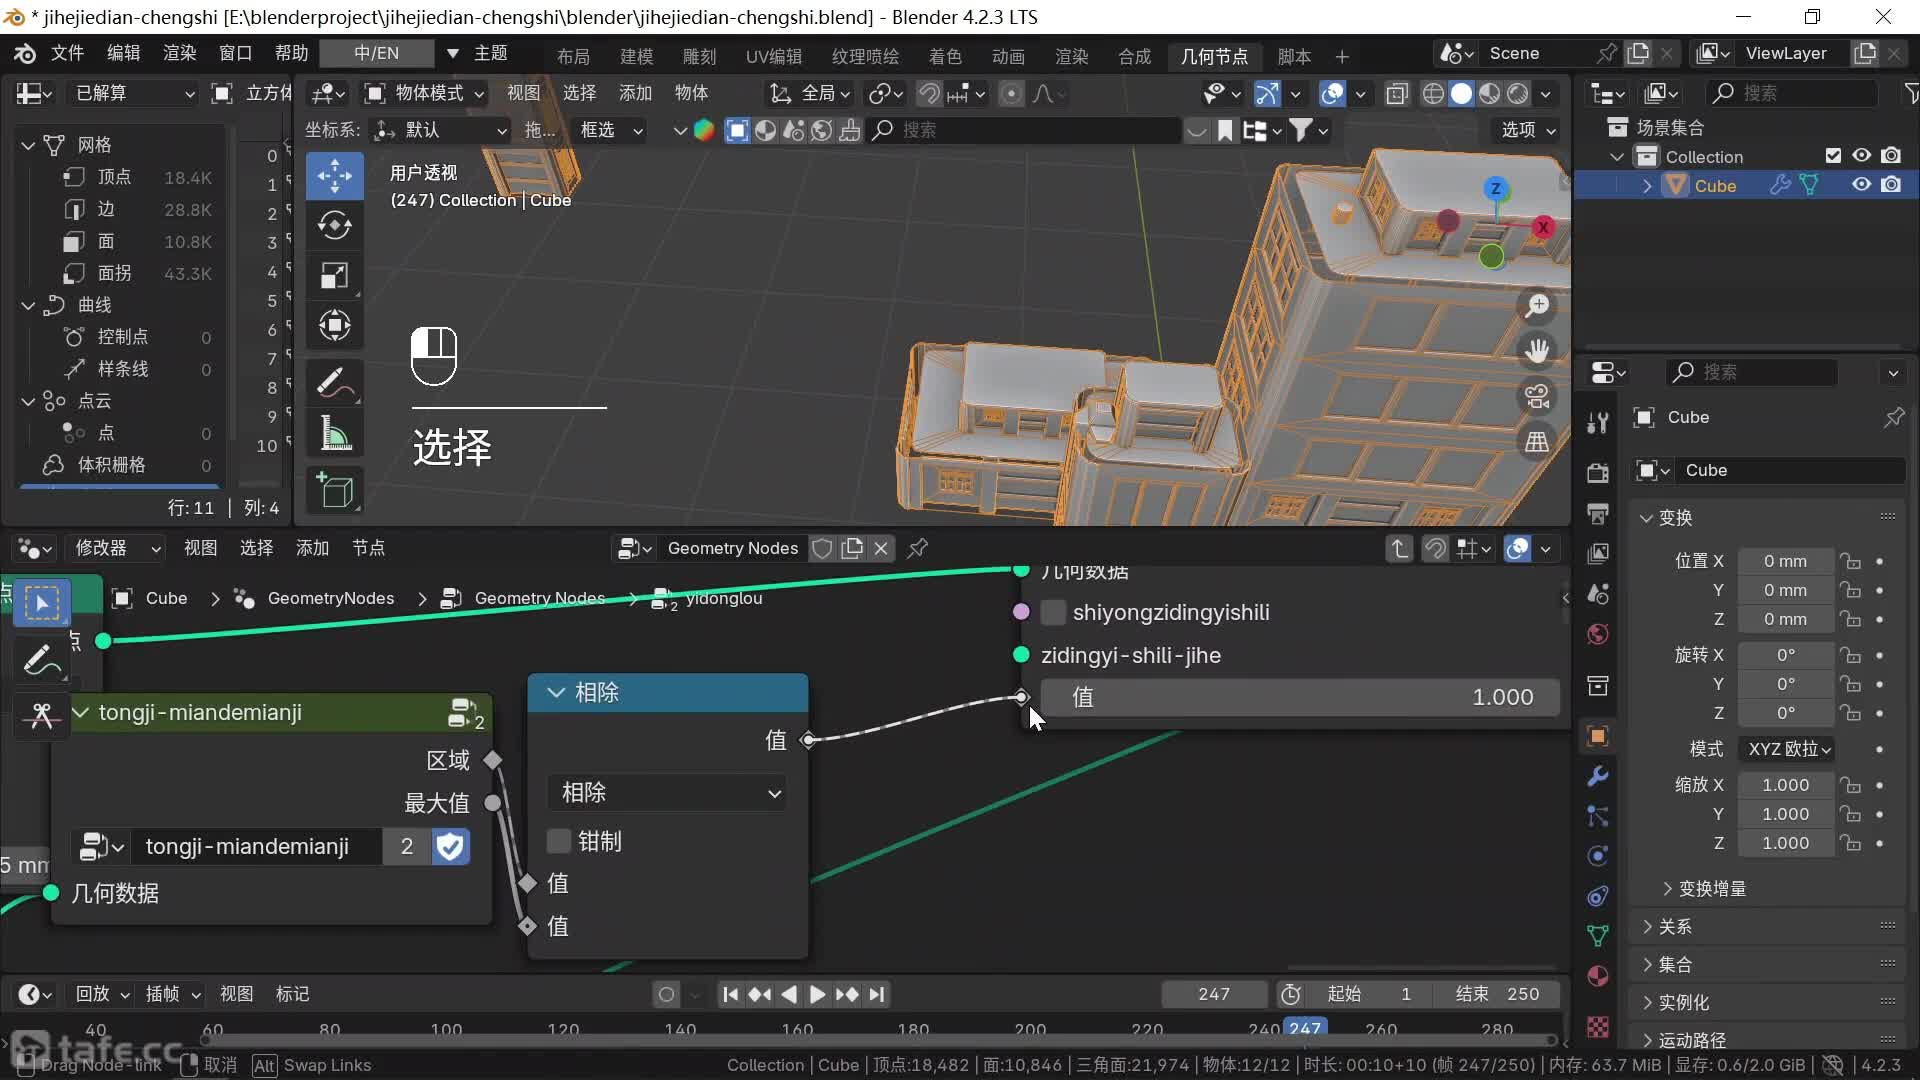Click the Add Cube tool icon
1920x1080 pixels.
point(334,491)
